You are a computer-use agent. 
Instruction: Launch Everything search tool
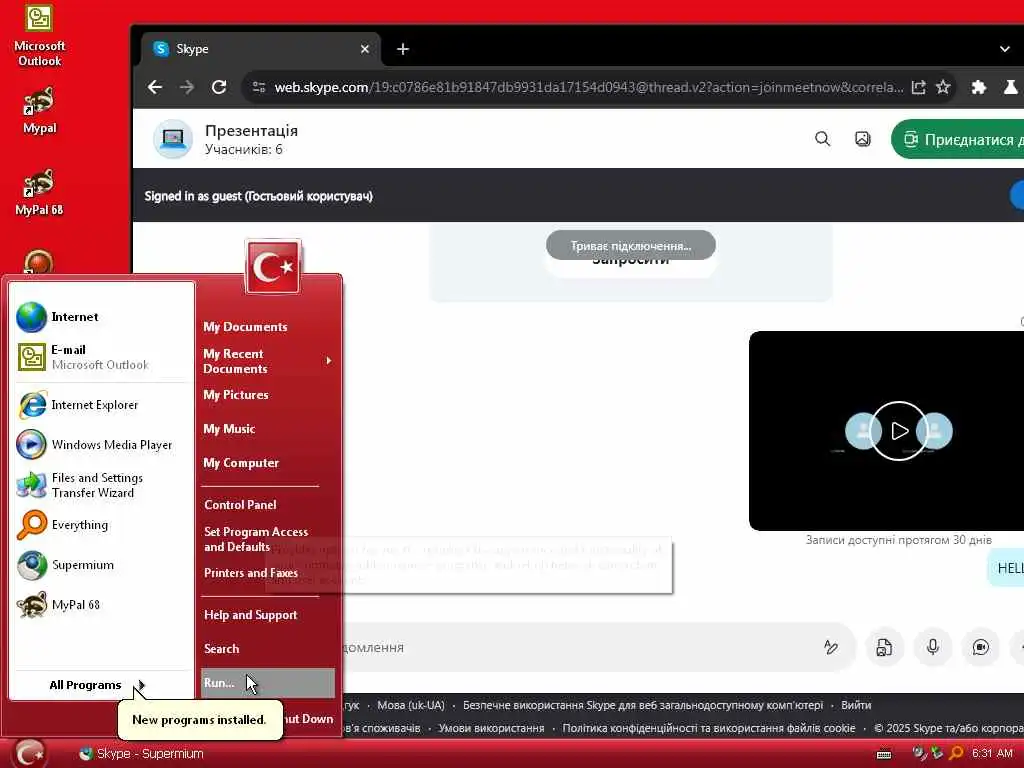(x=103, y=525)
